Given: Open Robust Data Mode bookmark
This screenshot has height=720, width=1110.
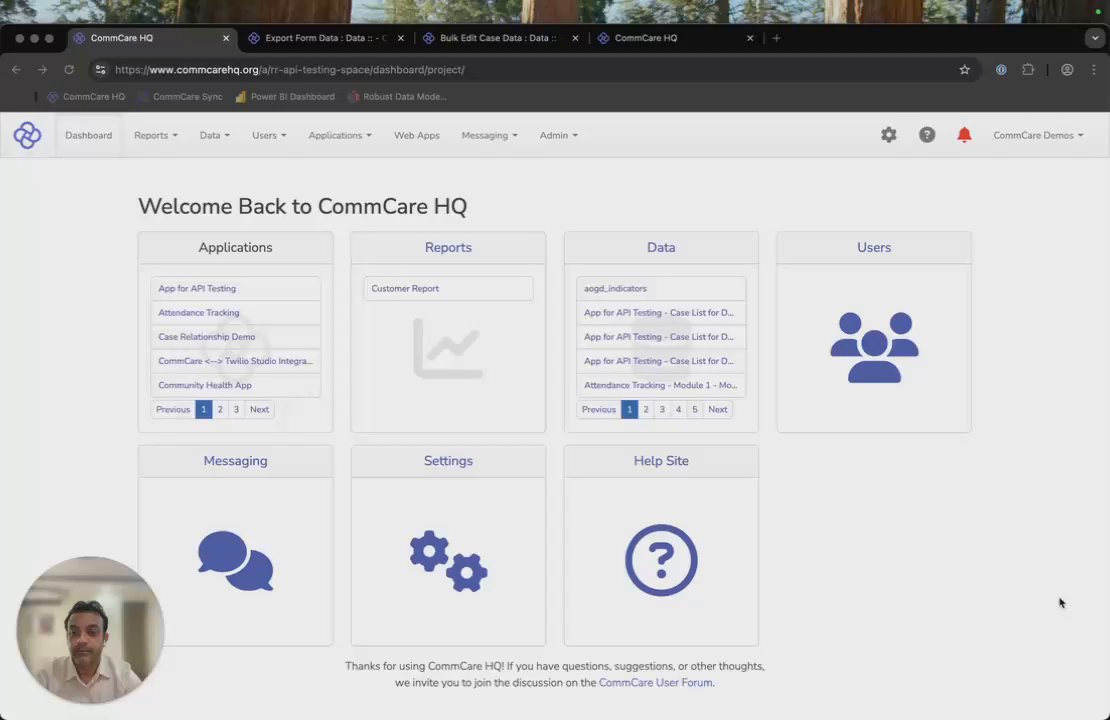Looking at the screenshot, I should [x=397, y=97].
